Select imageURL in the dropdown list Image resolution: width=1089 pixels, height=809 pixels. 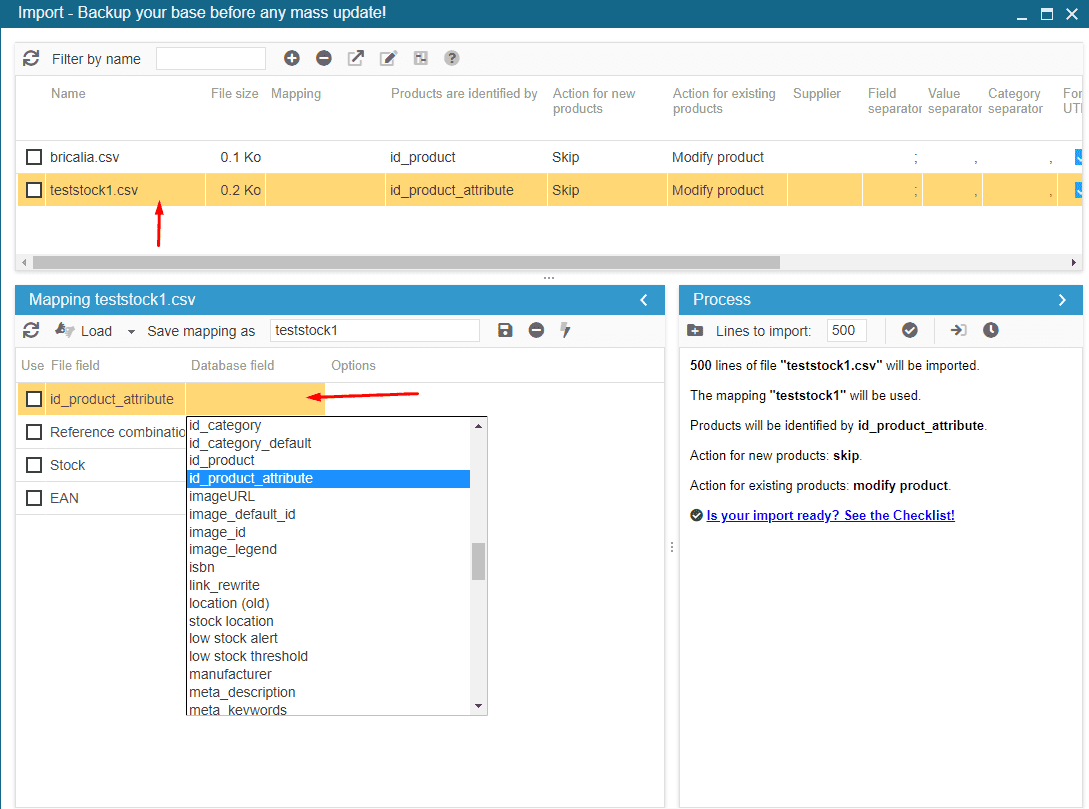pyautogui.click(x=329, y=497)
